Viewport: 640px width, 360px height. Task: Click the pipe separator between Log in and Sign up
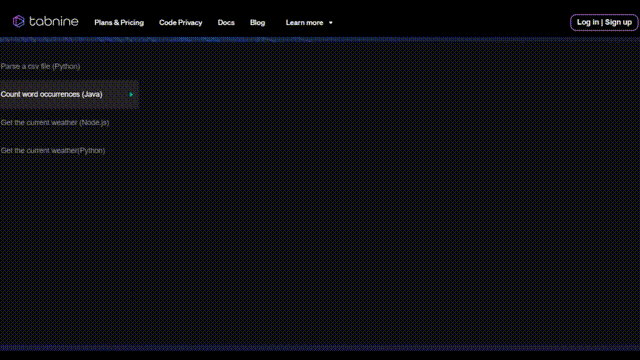(x=602, y=22)
